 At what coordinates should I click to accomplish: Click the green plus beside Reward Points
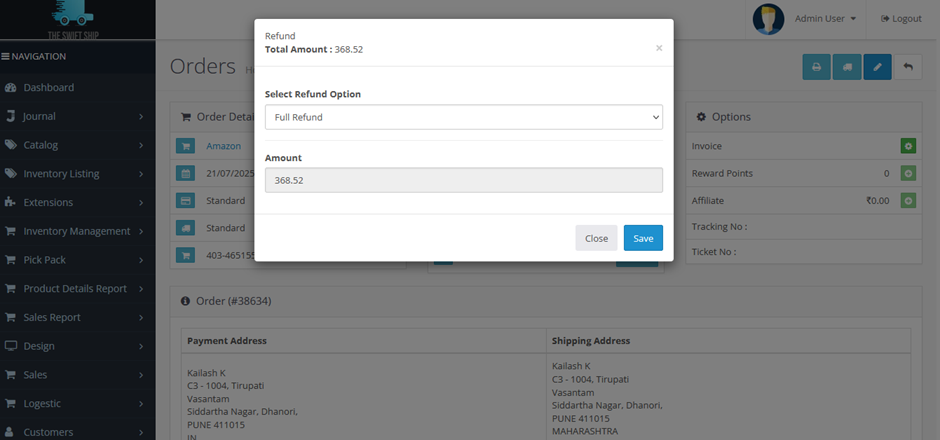pos(908,174)
